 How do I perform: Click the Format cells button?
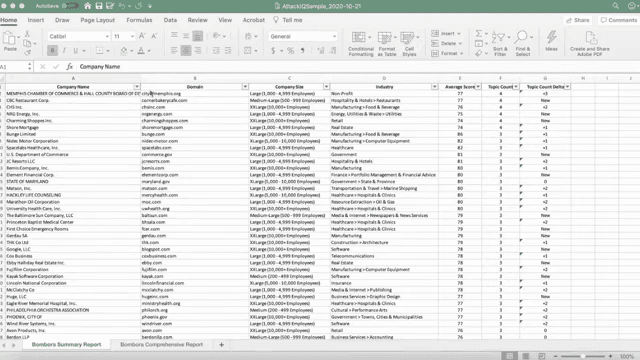pyautogui.click(x=447, y=53)
